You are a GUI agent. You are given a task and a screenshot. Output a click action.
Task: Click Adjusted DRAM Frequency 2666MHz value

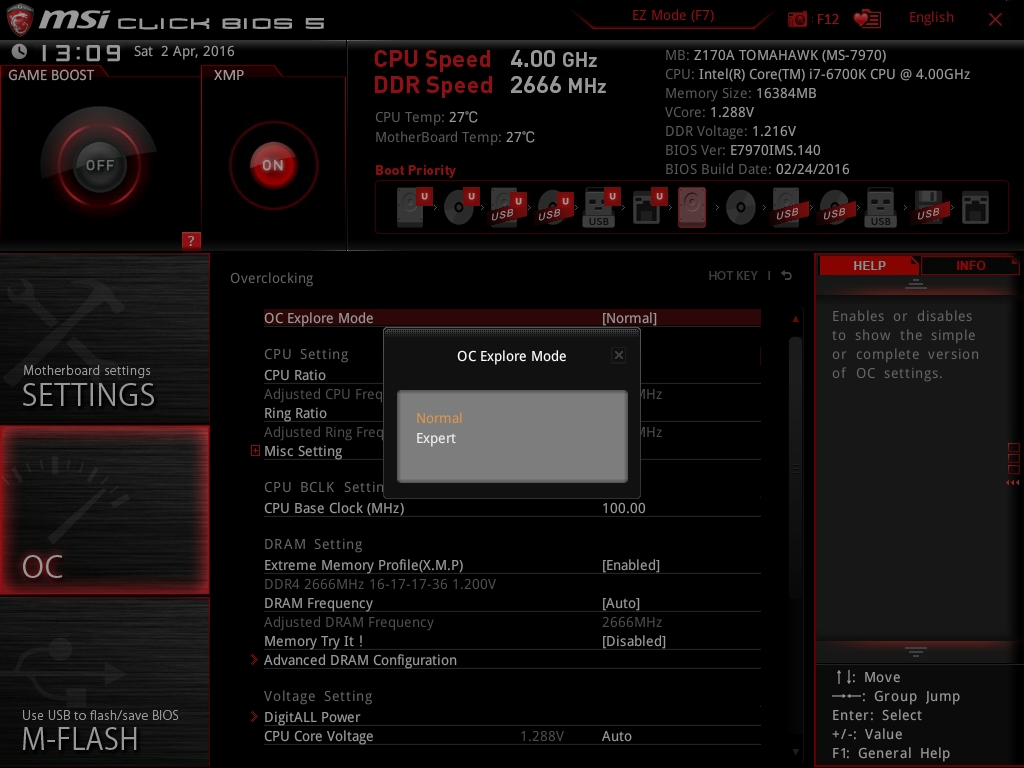[632, 622]
